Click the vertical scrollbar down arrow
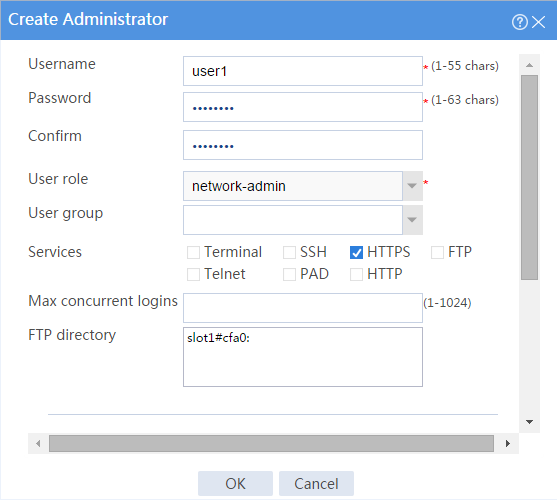The width and height of the screenshot is (557, 500). point(529,422)
